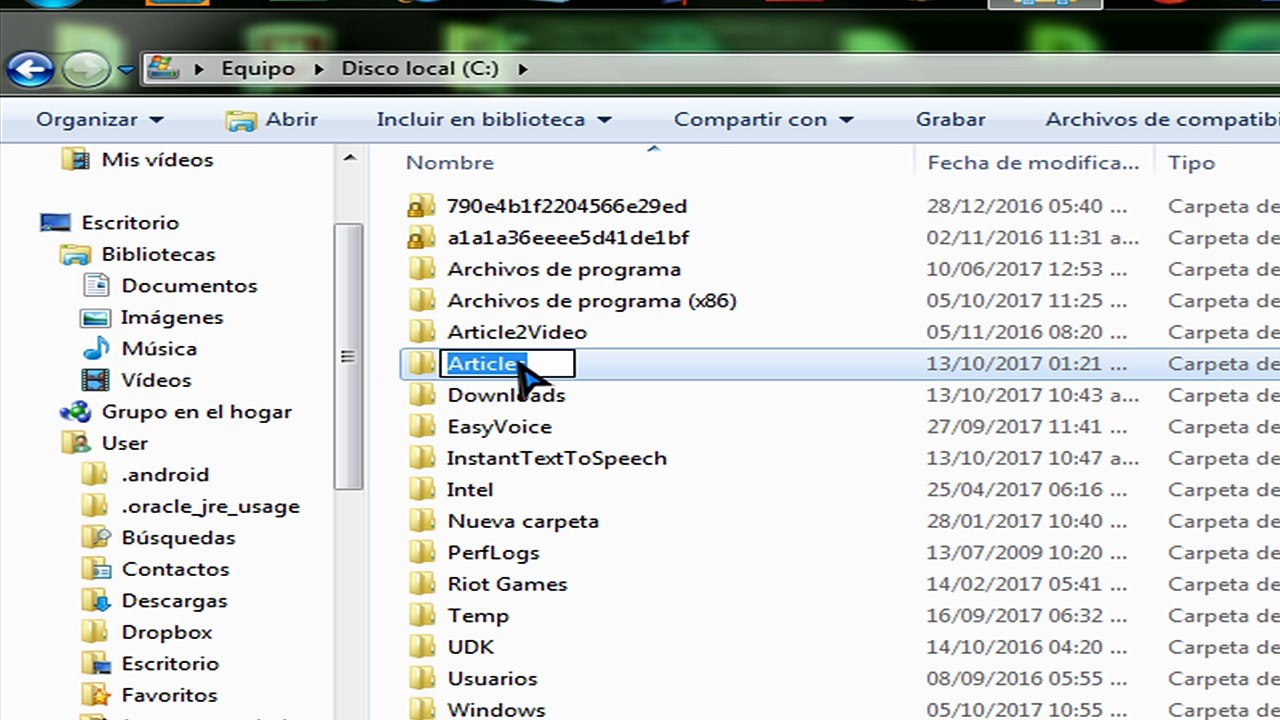Viewport: 1280px width, 720px height.
Task: Select UDK folder
Action: pyautogui.click(x=470, y=647)
